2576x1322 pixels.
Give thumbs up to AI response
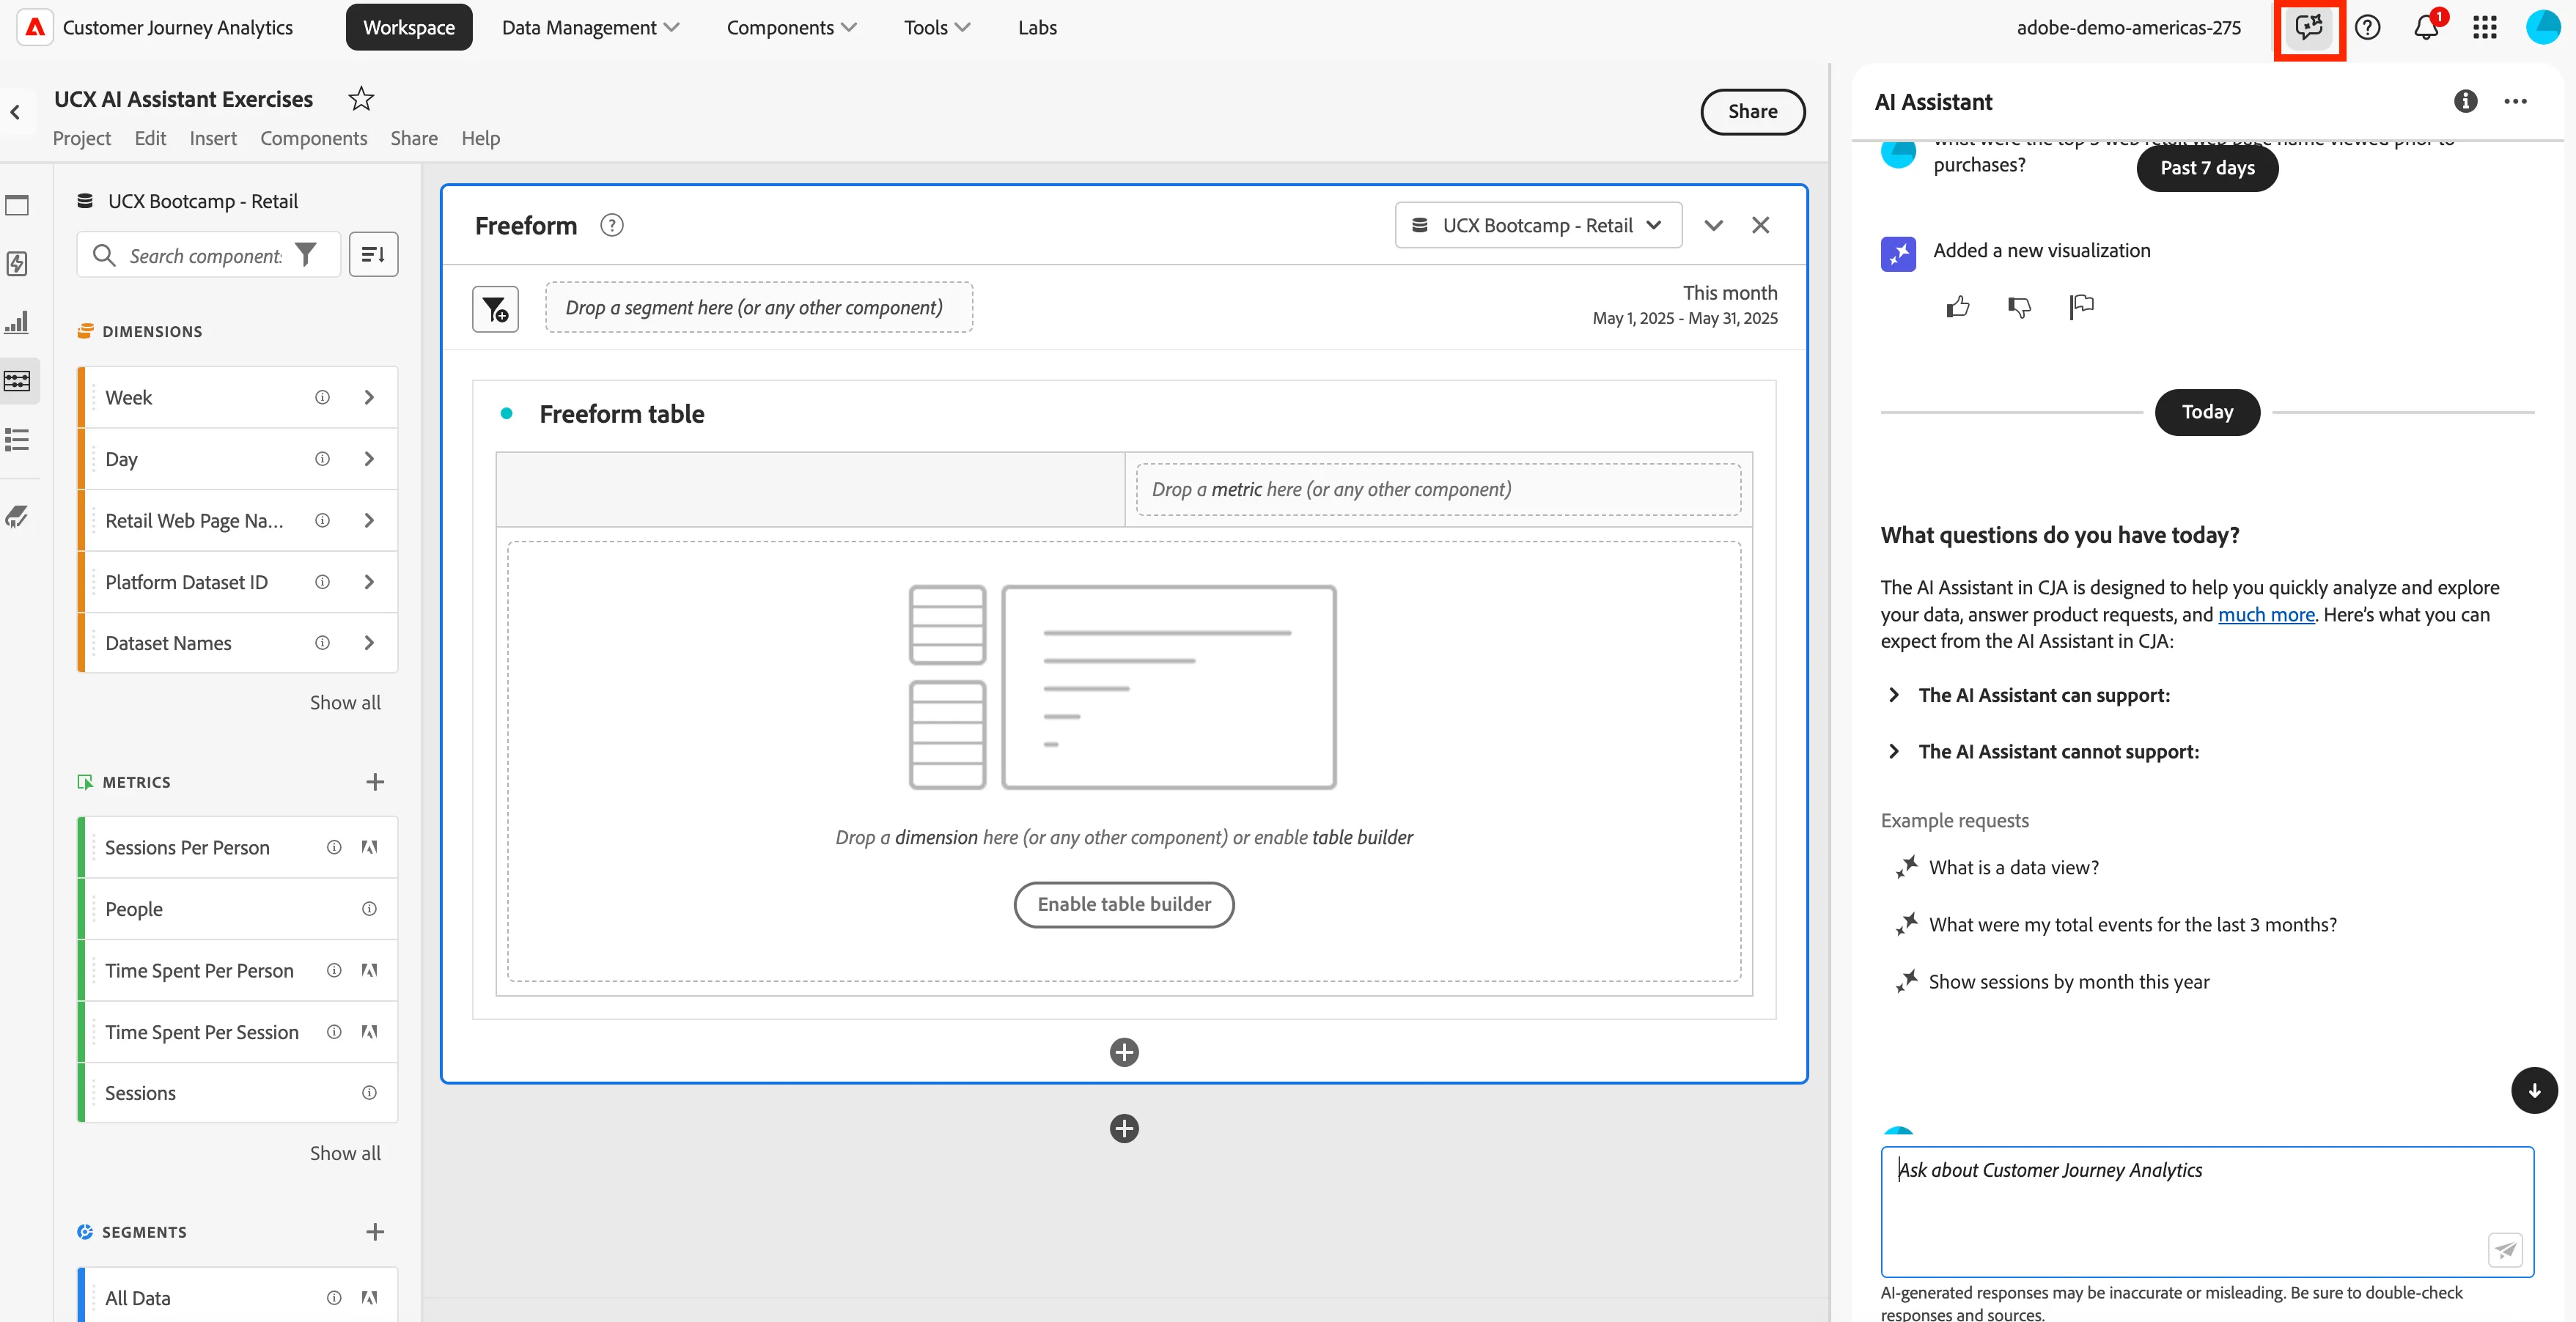1958,307
